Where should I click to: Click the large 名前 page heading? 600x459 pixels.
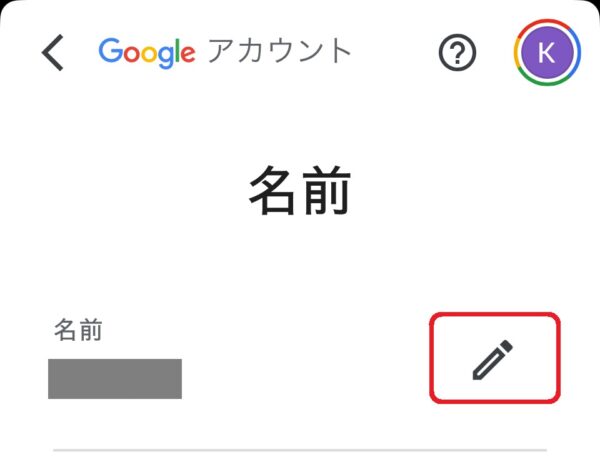point(300,190)
